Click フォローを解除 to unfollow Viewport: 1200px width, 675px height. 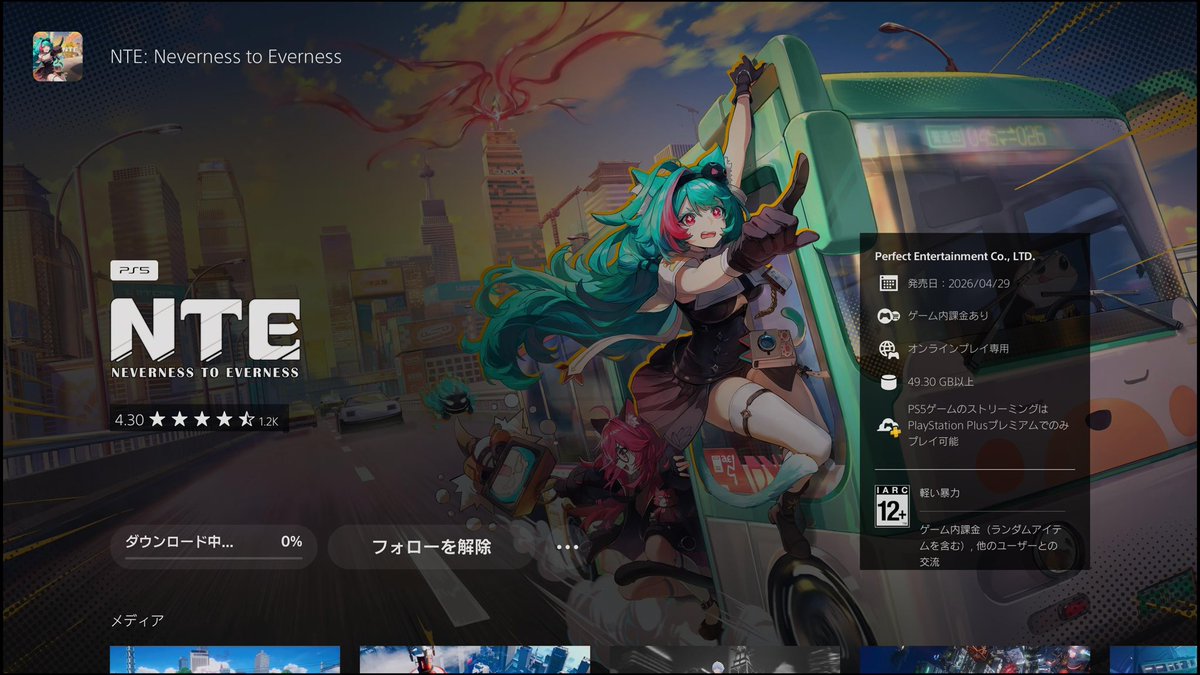(x=431, y=547)
